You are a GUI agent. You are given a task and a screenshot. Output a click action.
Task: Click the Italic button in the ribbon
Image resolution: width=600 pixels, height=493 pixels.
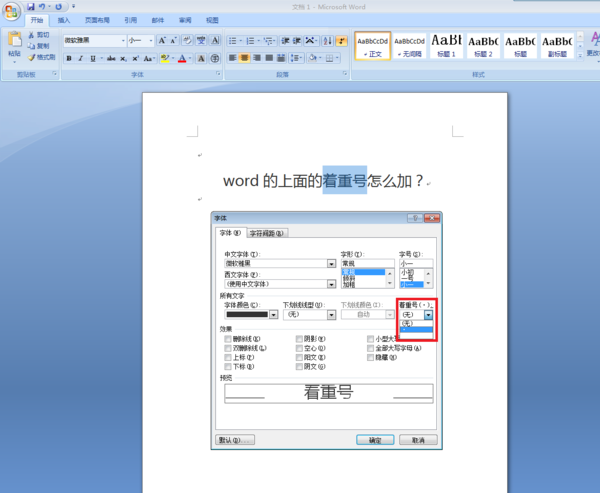pos(81,59)
